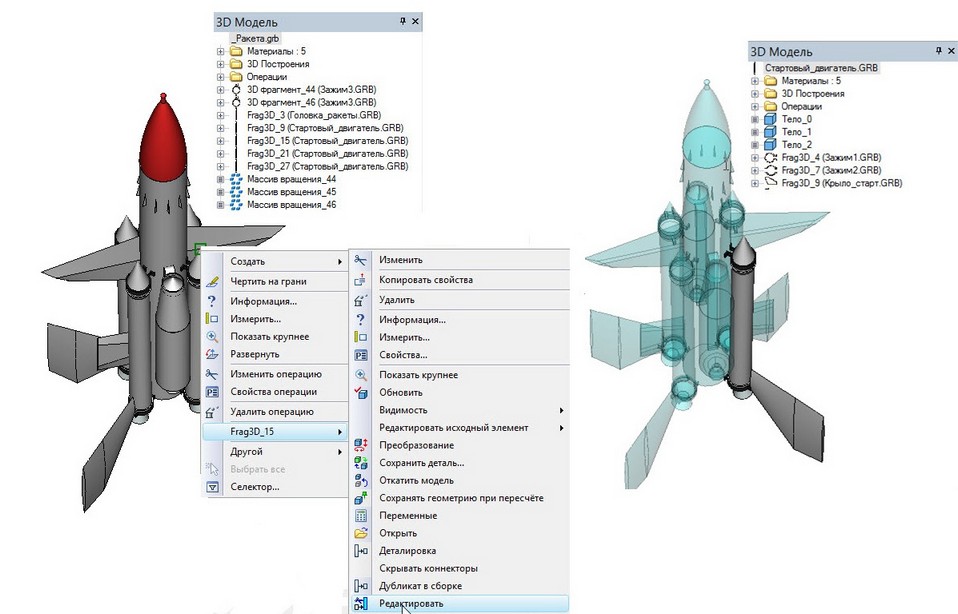Click the scissors icon beside Изменить in submenu

click(361, 260)
